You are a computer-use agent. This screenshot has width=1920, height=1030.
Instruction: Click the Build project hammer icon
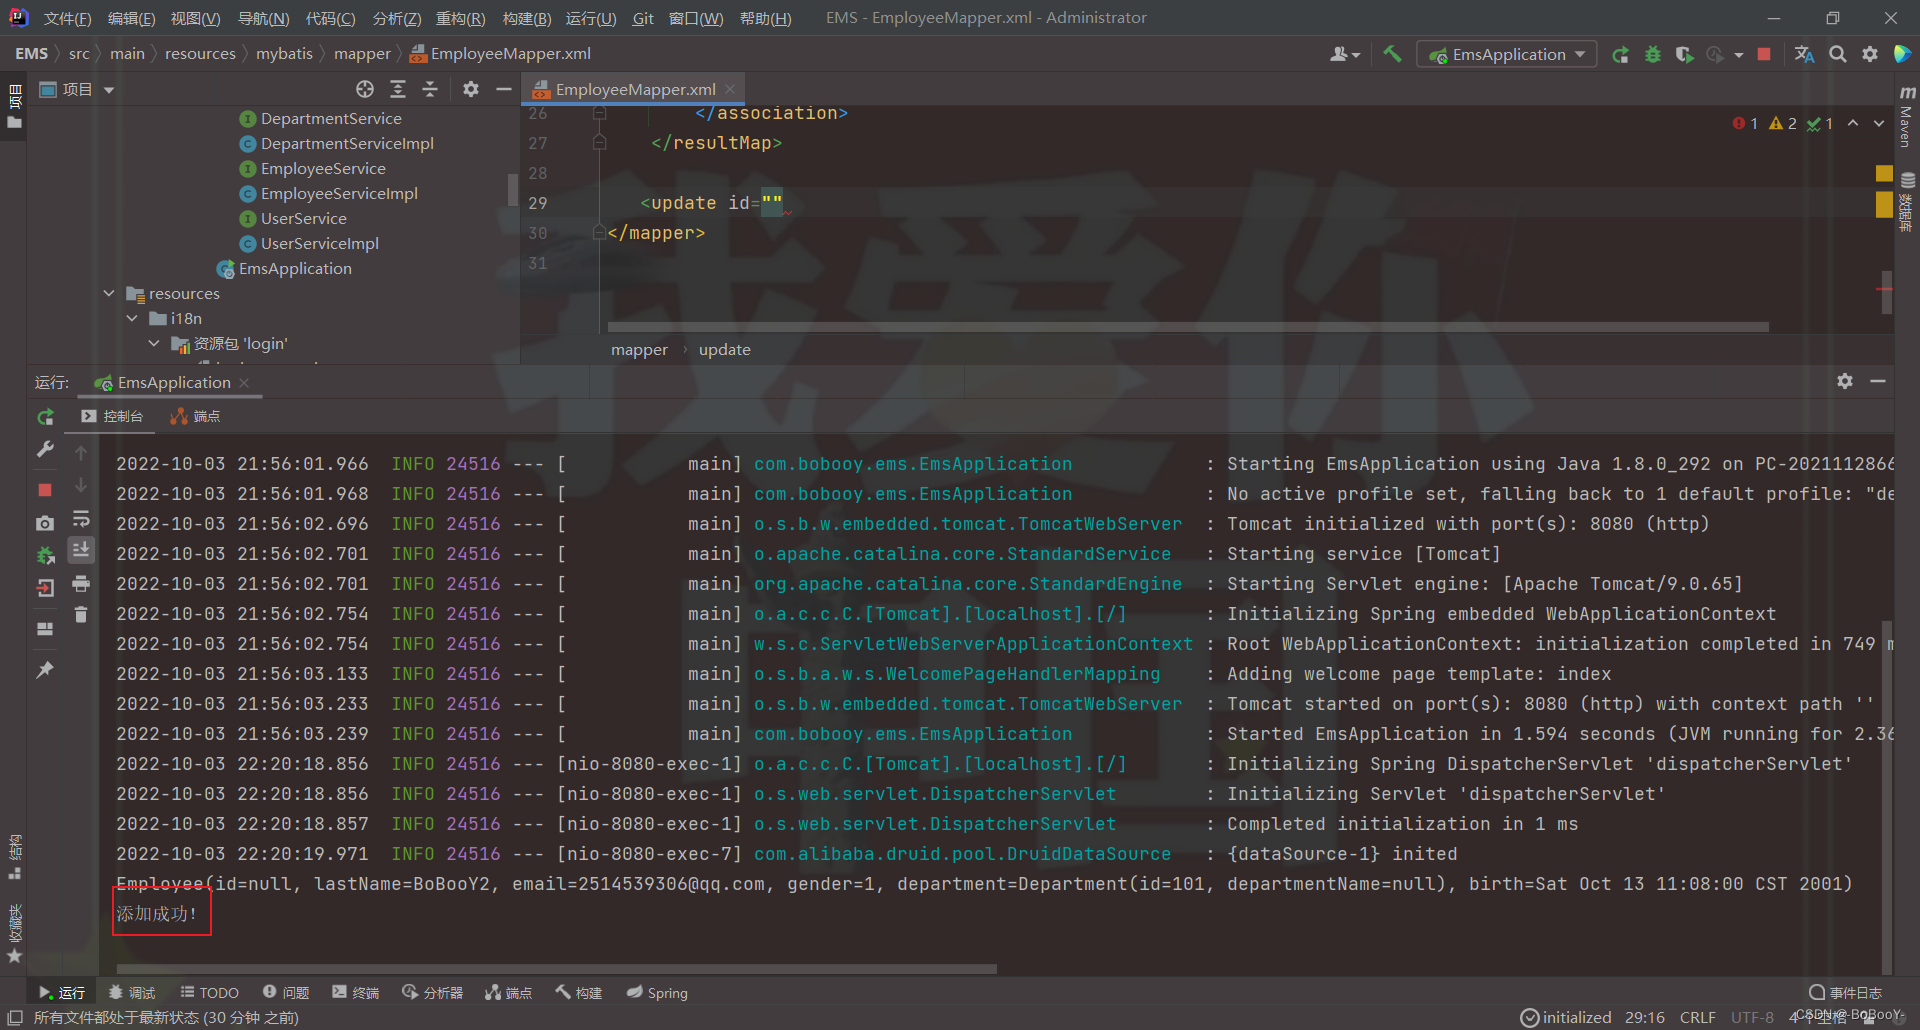pos(1392,54)
